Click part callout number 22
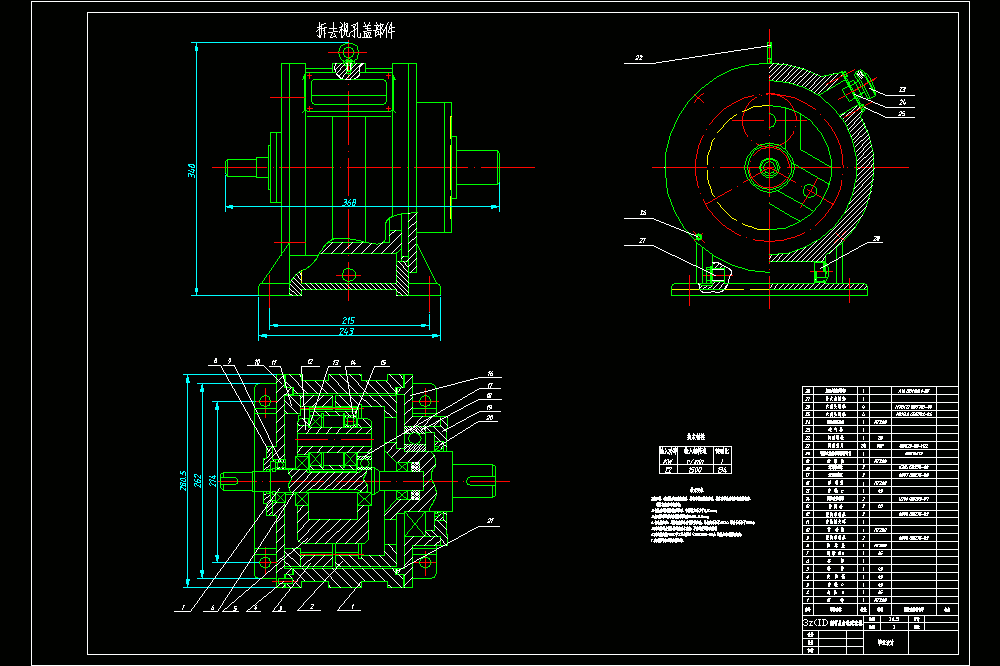This screenshot has height=666, width=1000. tap(639, 57)
